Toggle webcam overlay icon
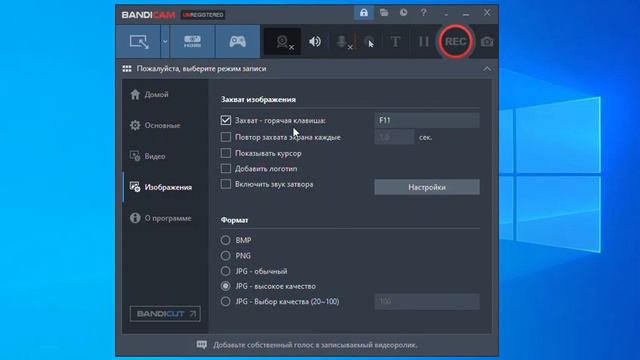640x360 pixels. tap(282, 42)
